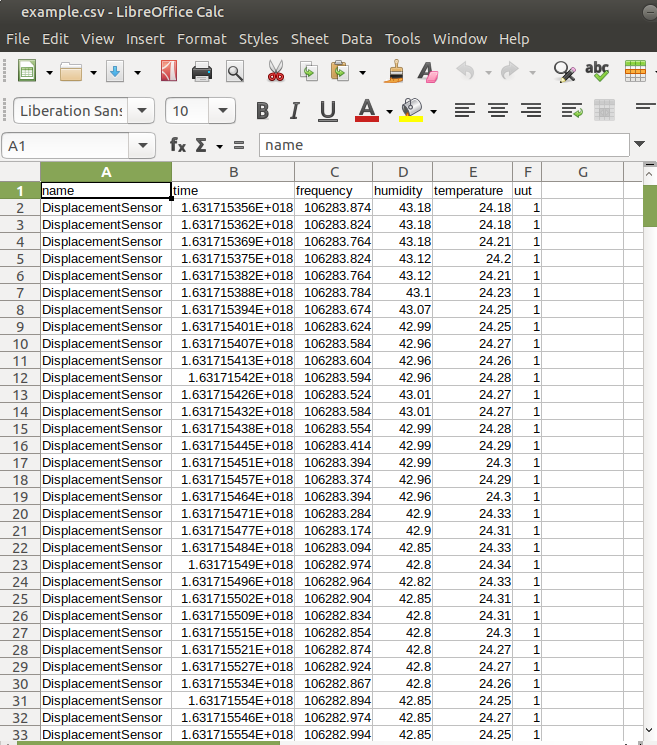Viewport: 657px width, 745px height.
Task: Click the Save document icon
Action: tap(115, 72)
